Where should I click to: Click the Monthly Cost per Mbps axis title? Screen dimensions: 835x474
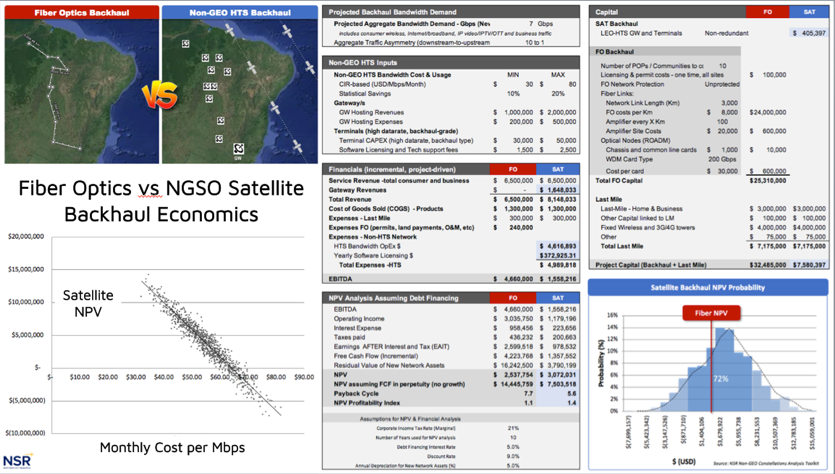coord(173,447)
